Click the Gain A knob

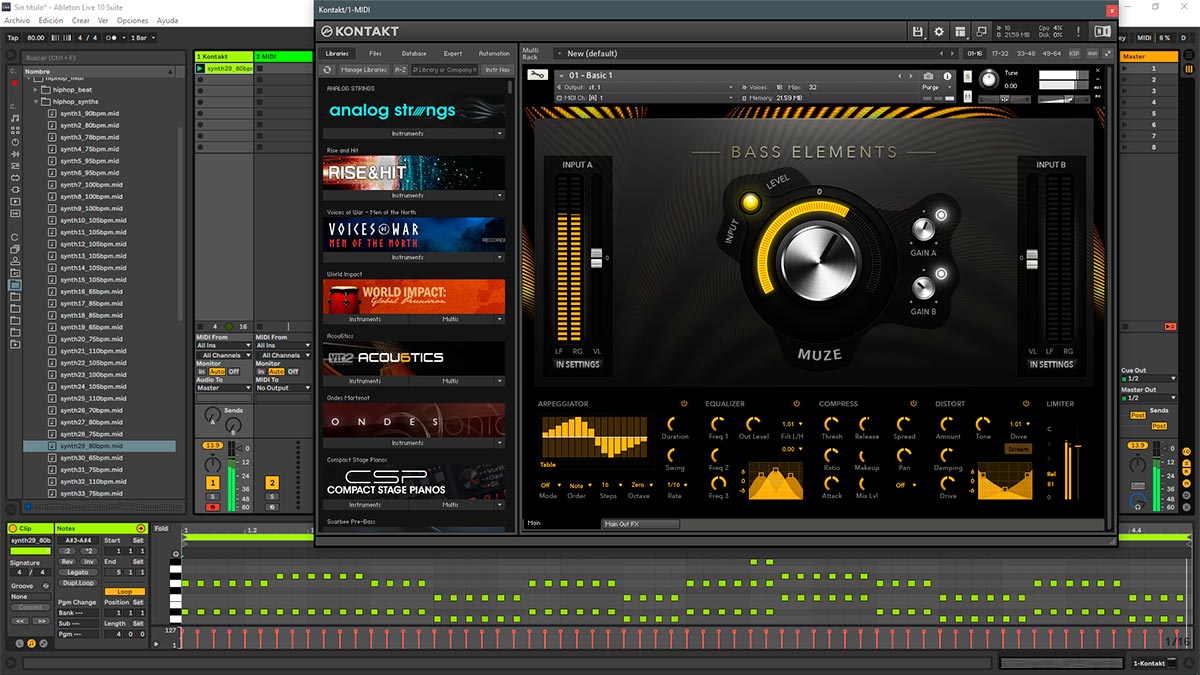pos(923,230)
